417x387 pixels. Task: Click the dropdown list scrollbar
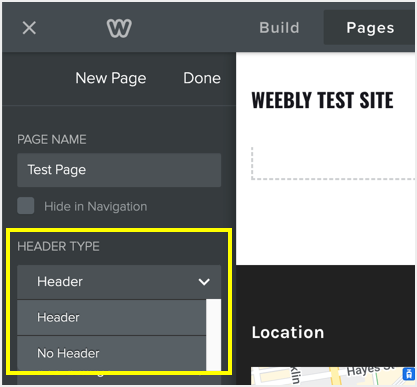213,335
